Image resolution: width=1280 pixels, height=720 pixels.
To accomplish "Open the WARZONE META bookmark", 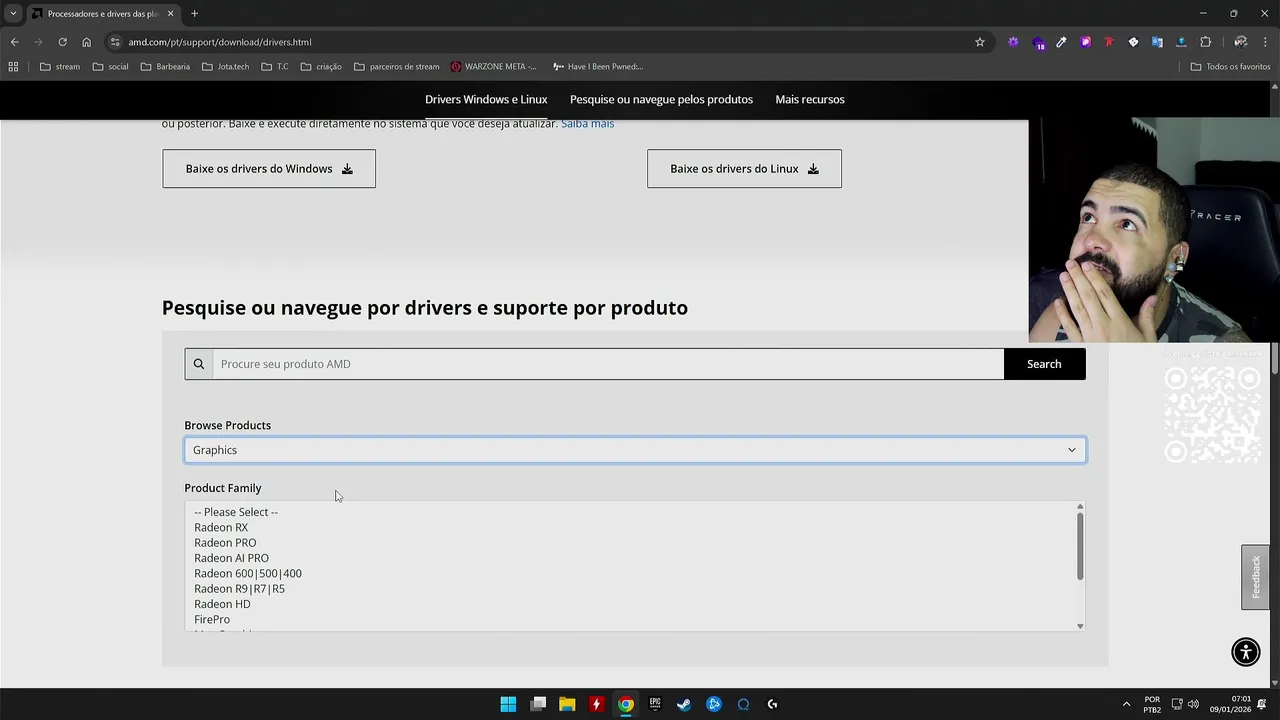I will click(493, 67).
